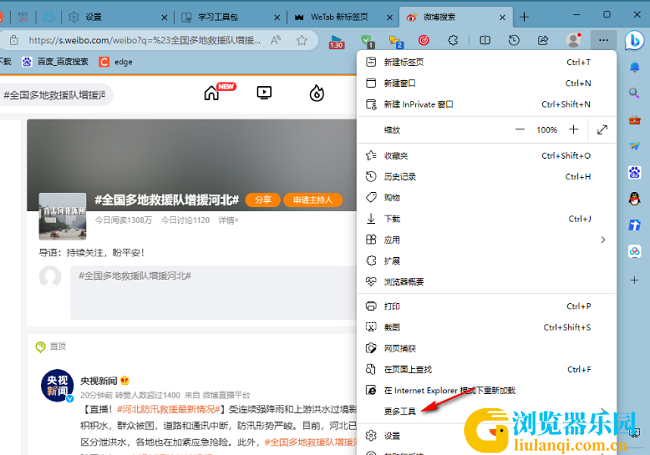This screenshot has height=455, width=650.
Task: Click the topic cover thumbnail image
Action: point(63,216)
